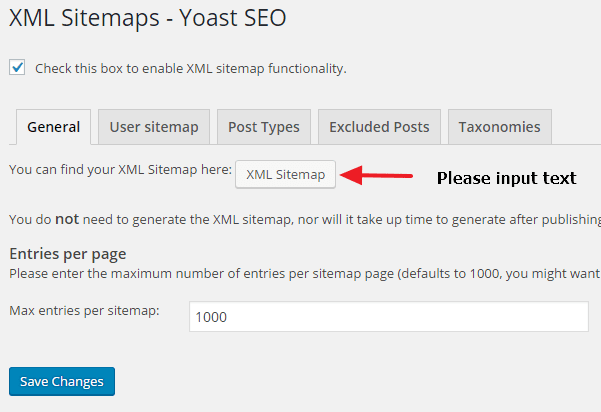Go to the Excluded Posts tab
The width and height of the screenshot is (601, 412).
coord(379,127)
